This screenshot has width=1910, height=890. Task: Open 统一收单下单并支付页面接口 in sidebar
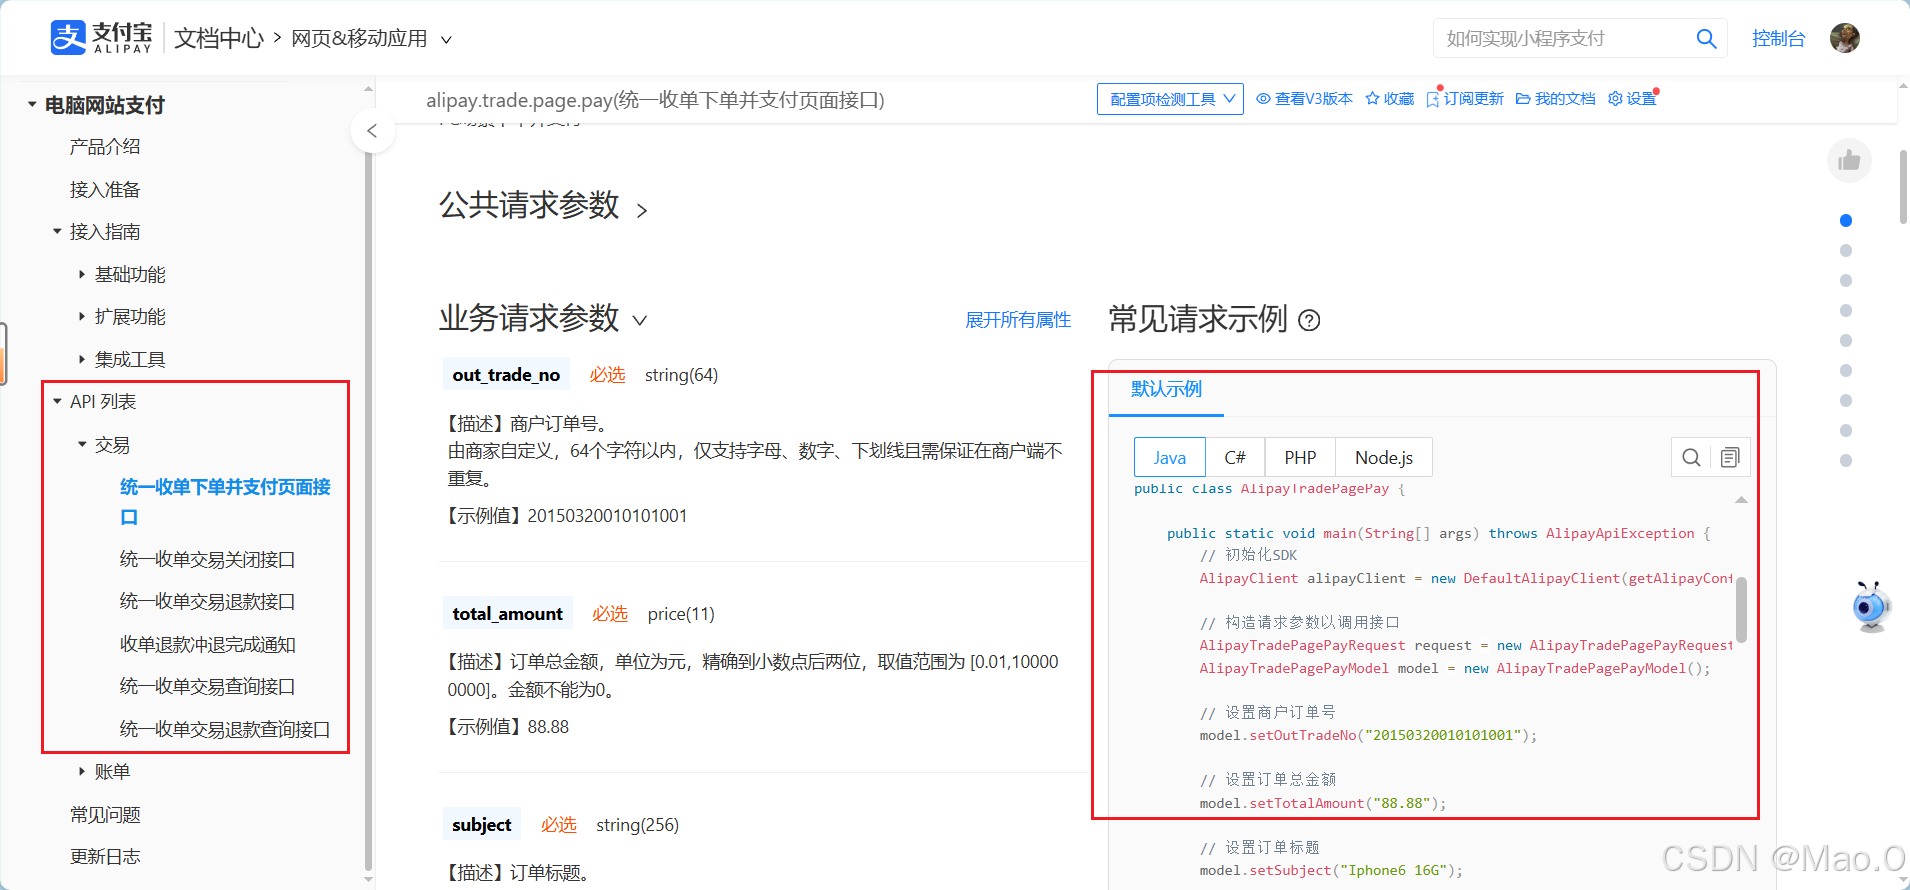225,502
